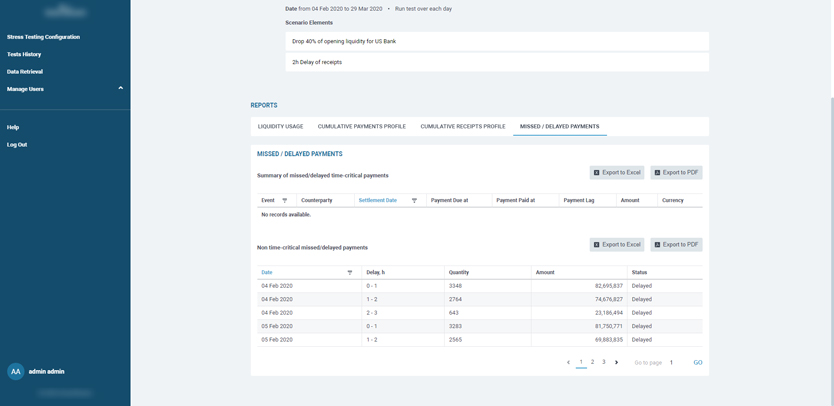Click the Log Out link
834x406 pixels.
(17, 145)
